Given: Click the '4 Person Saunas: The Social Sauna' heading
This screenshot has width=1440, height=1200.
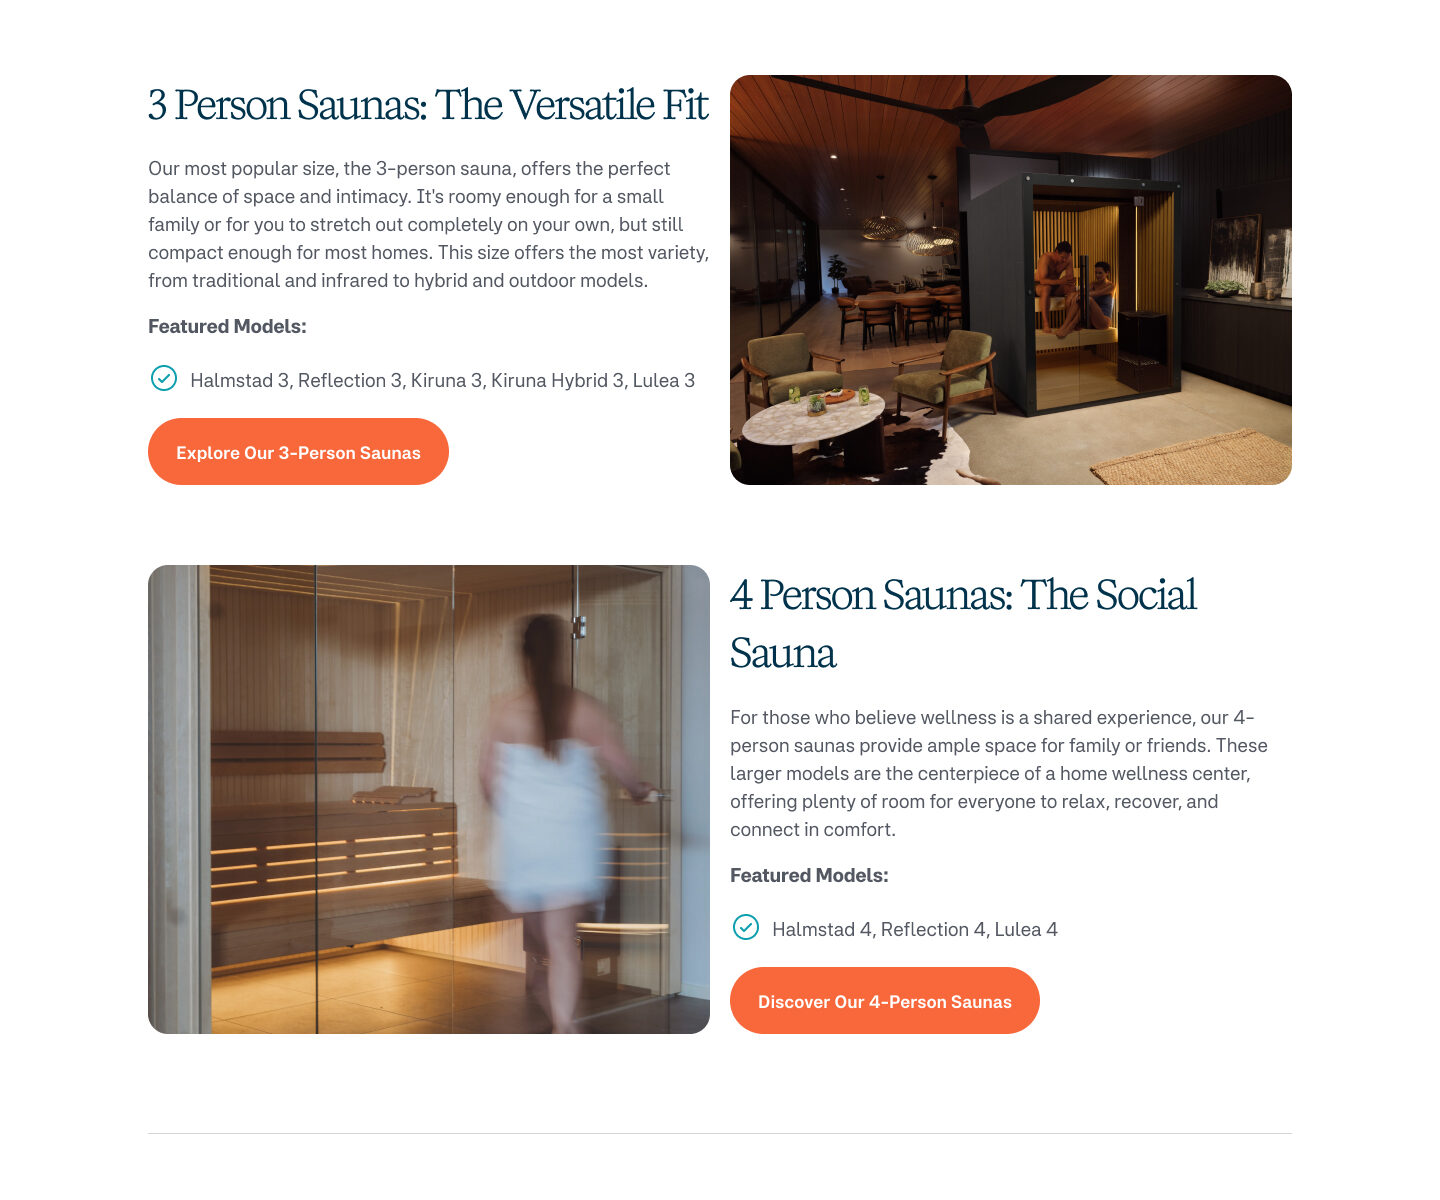Looking at the screenshot, I should click(x=963, y=624).
